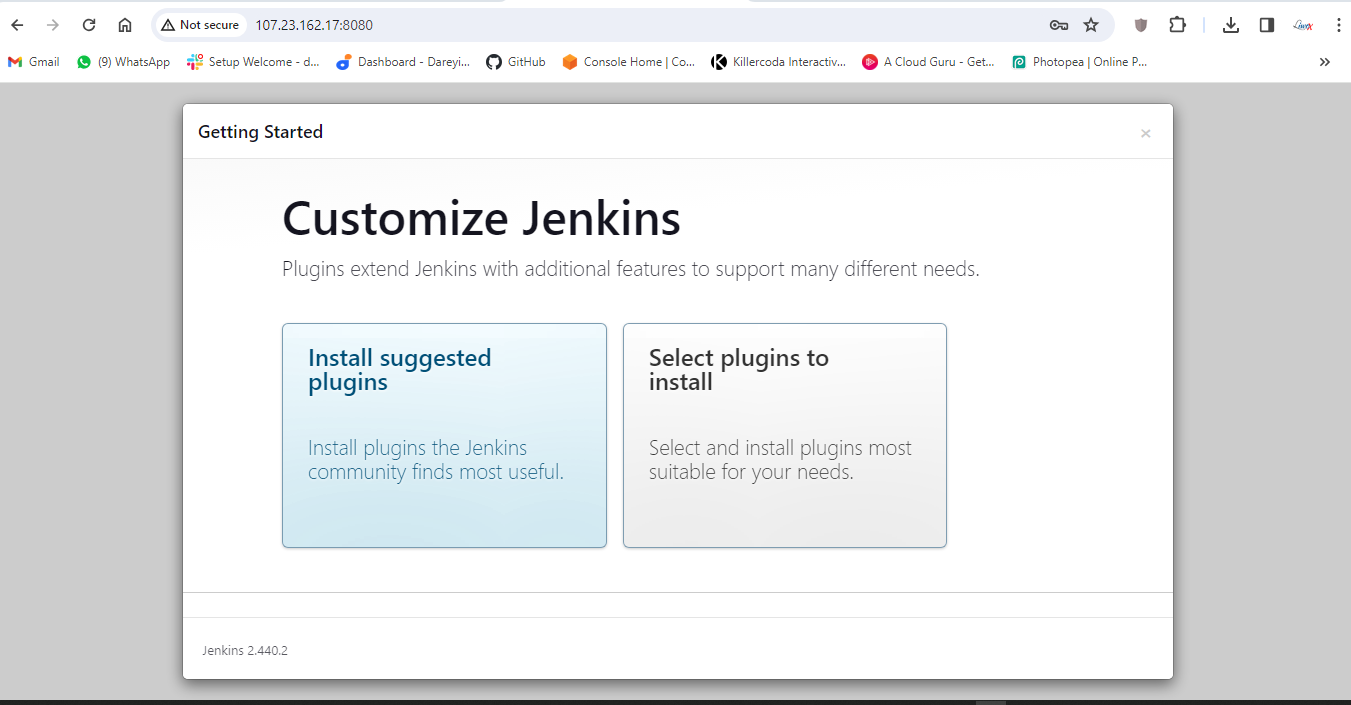Click the Not secure site info chip

tap(200, 25)
